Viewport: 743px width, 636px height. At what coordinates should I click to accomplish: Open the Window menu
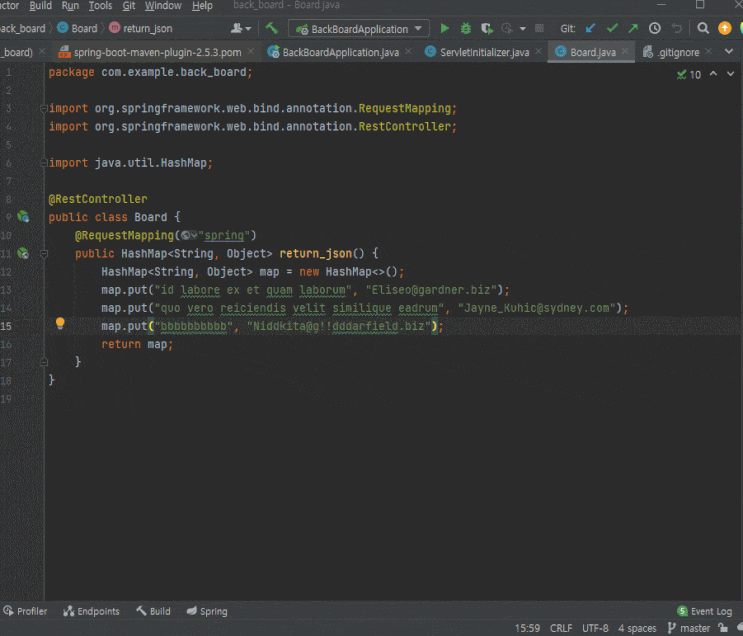[x=163, y=6]
